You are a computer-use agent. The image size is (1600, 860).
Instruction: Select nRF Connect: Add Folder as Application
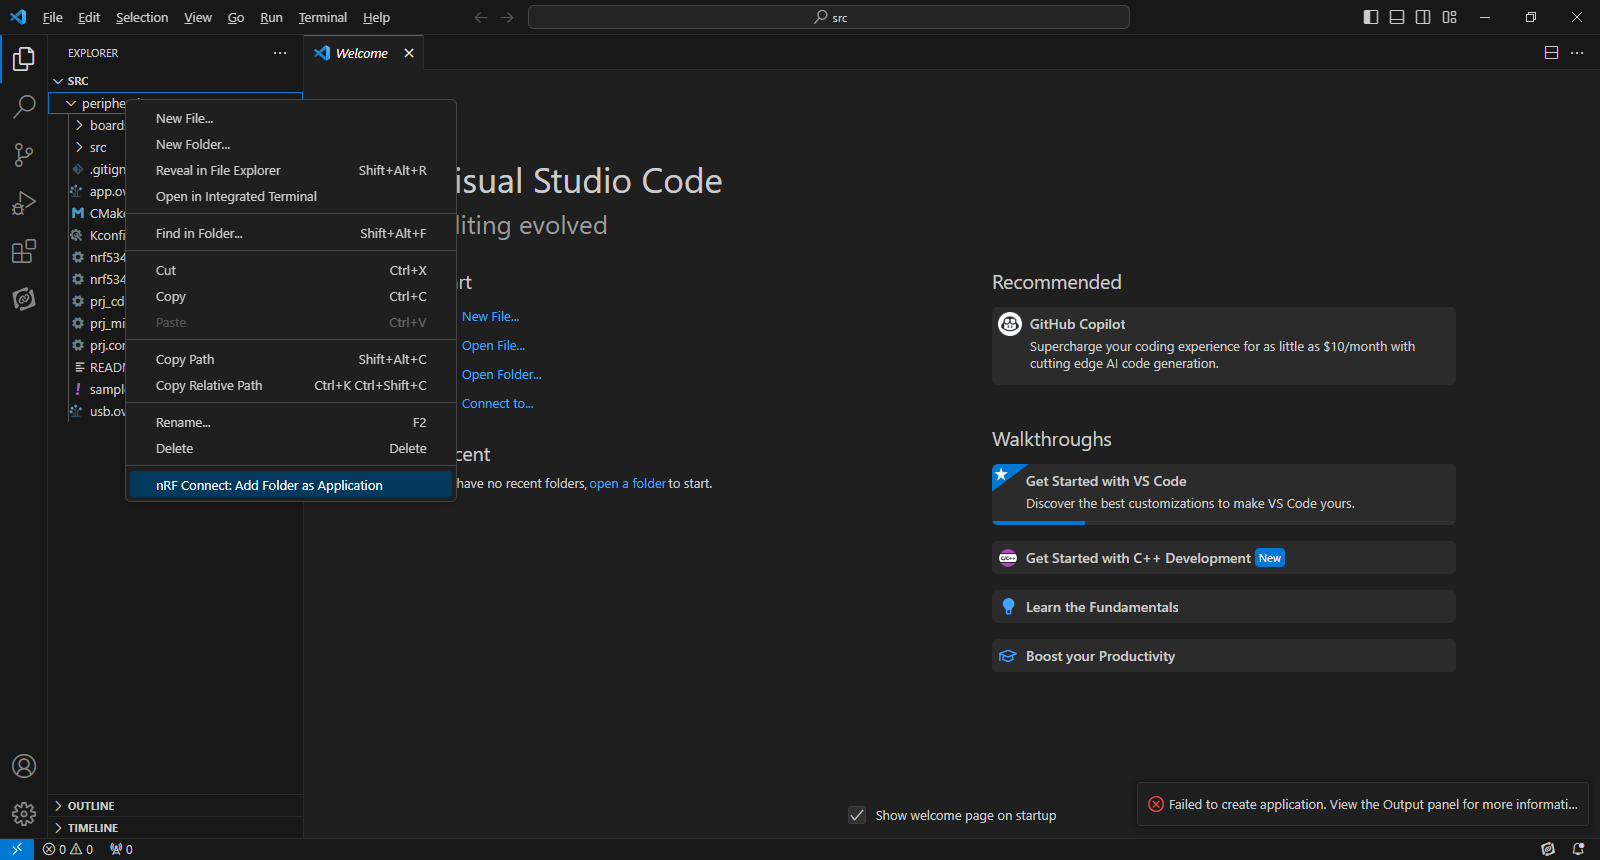pos(269,485)
